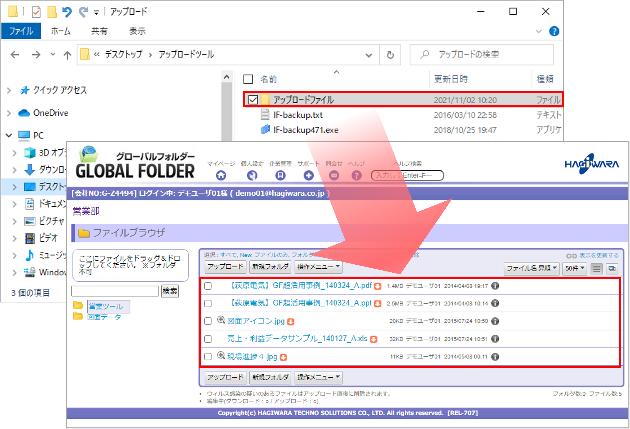Open the ホーム ribbon tab
The width and height of the screenshot is (630, 429).
click(x=61, y=31)
